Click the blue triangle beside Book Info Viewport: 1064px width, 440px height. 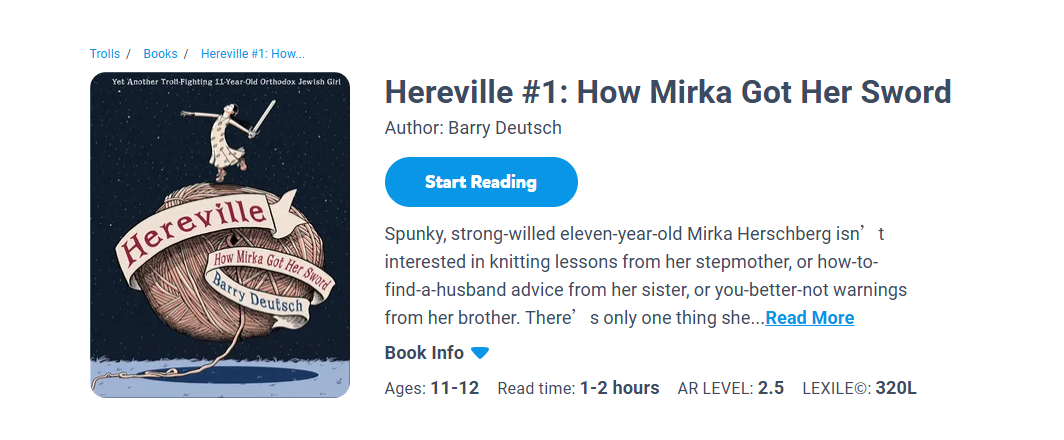[x=480, y=353]
